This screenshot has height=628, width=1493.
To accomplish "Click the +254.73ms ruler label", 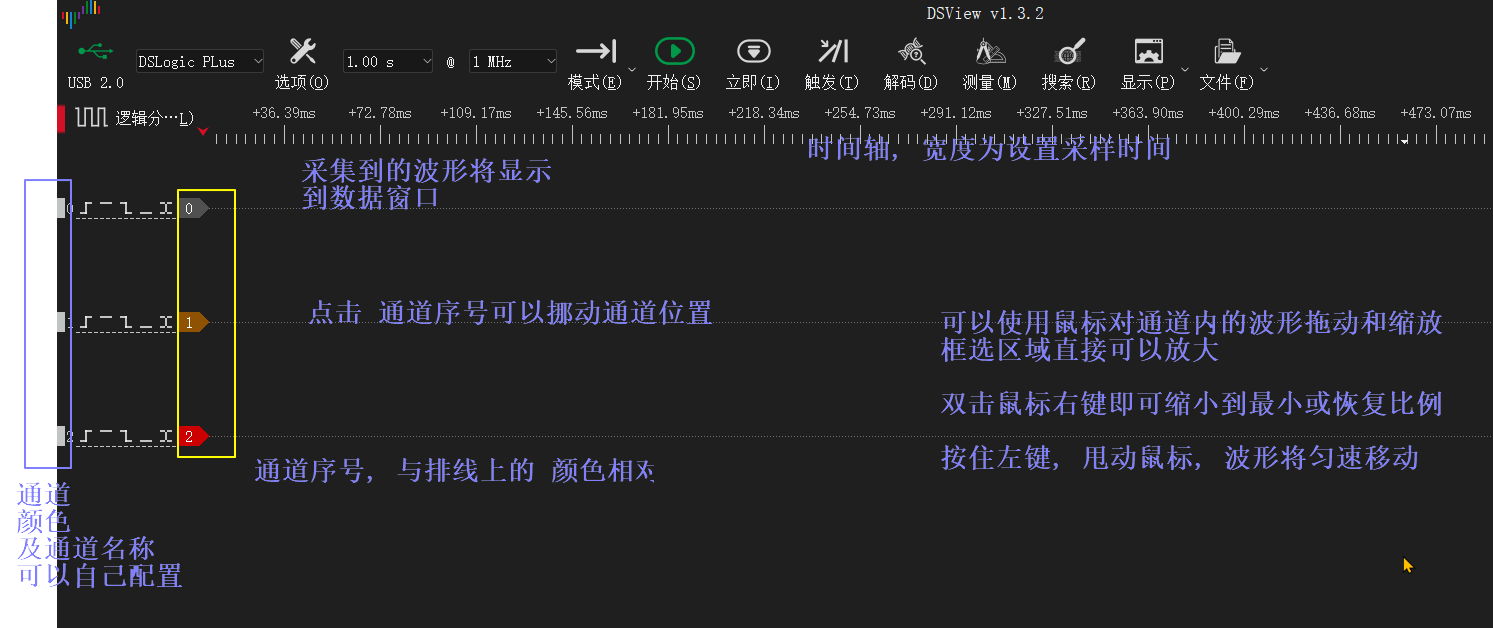I will pos(860,113).
